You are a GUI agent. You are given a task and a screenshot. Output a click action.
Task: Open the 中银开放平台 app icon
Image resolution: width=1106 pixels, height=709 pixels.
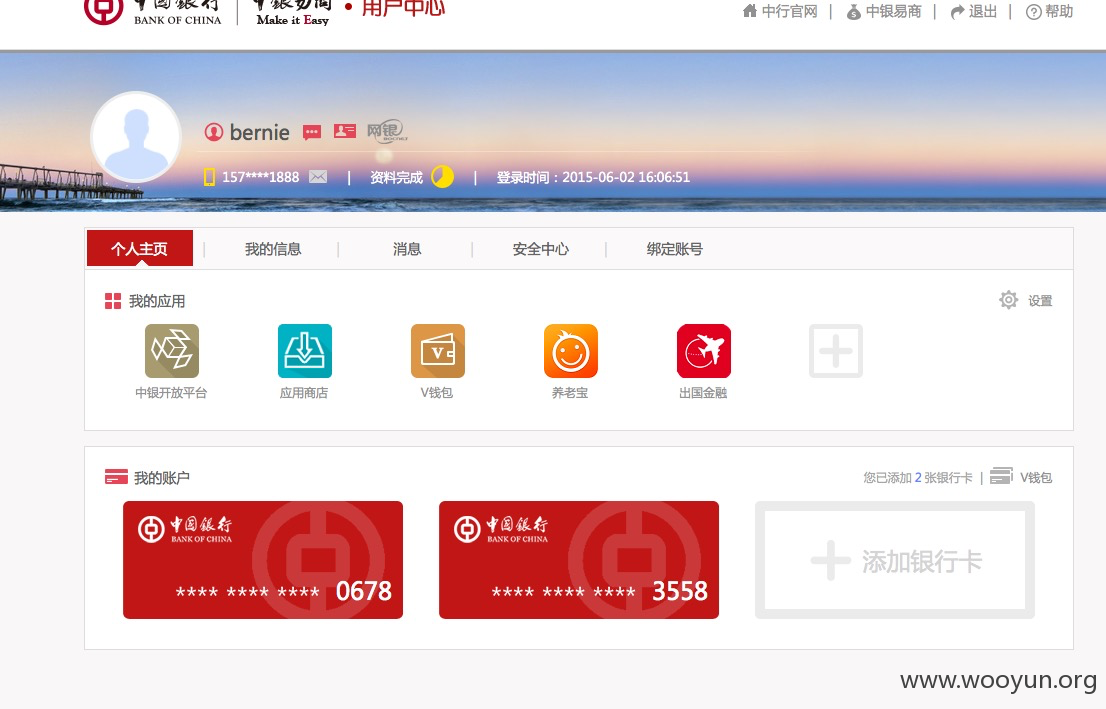coord(171,351)
